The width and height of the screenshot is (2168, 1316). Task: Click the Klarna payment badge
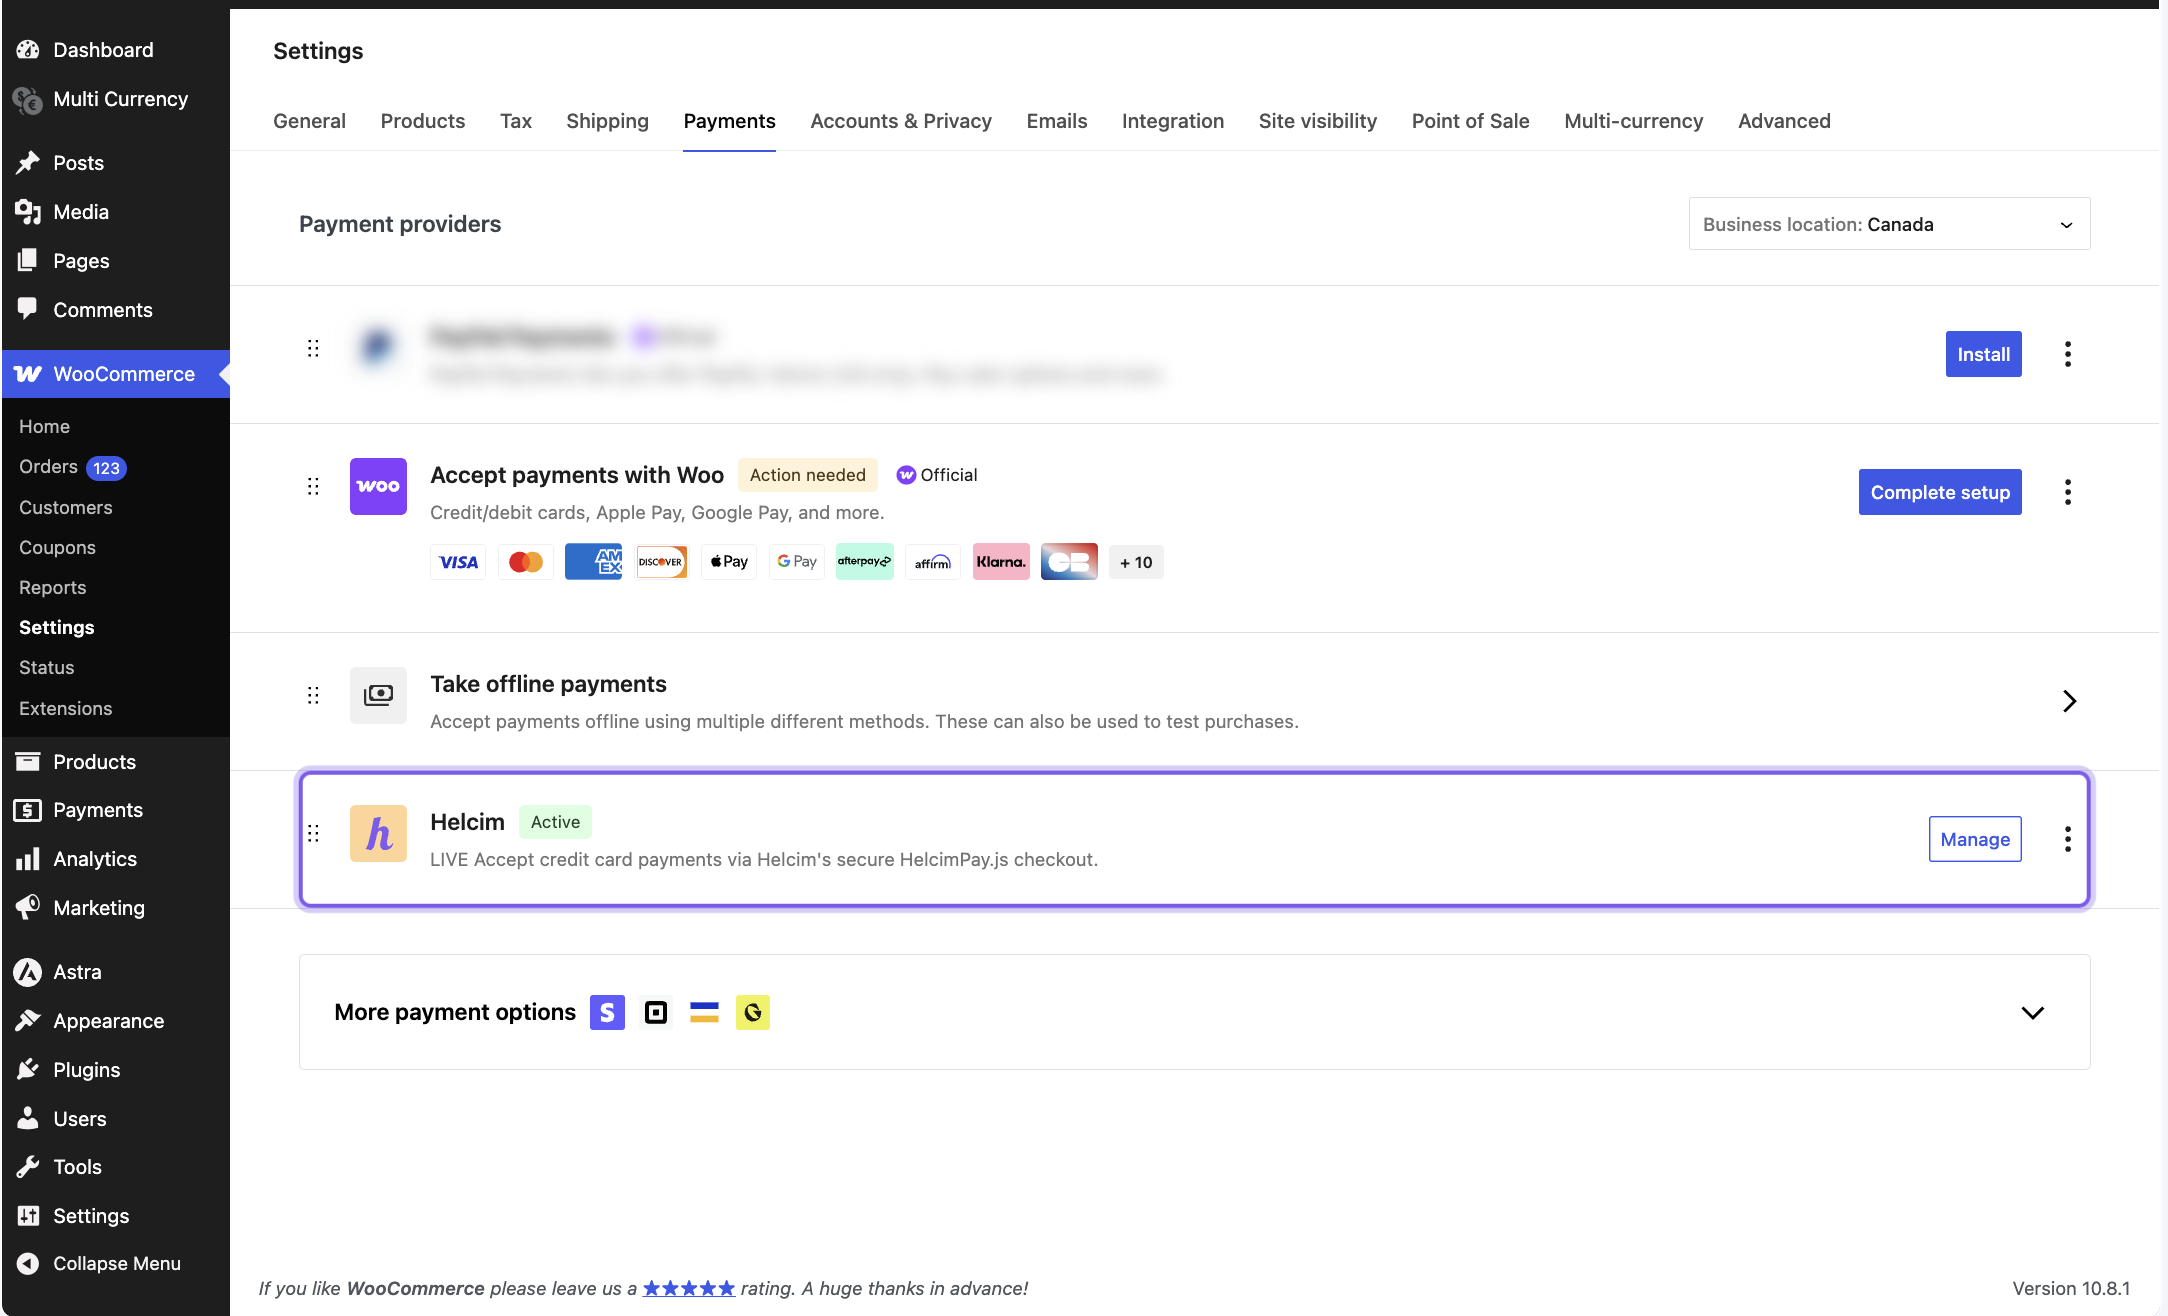[1001, 562]
